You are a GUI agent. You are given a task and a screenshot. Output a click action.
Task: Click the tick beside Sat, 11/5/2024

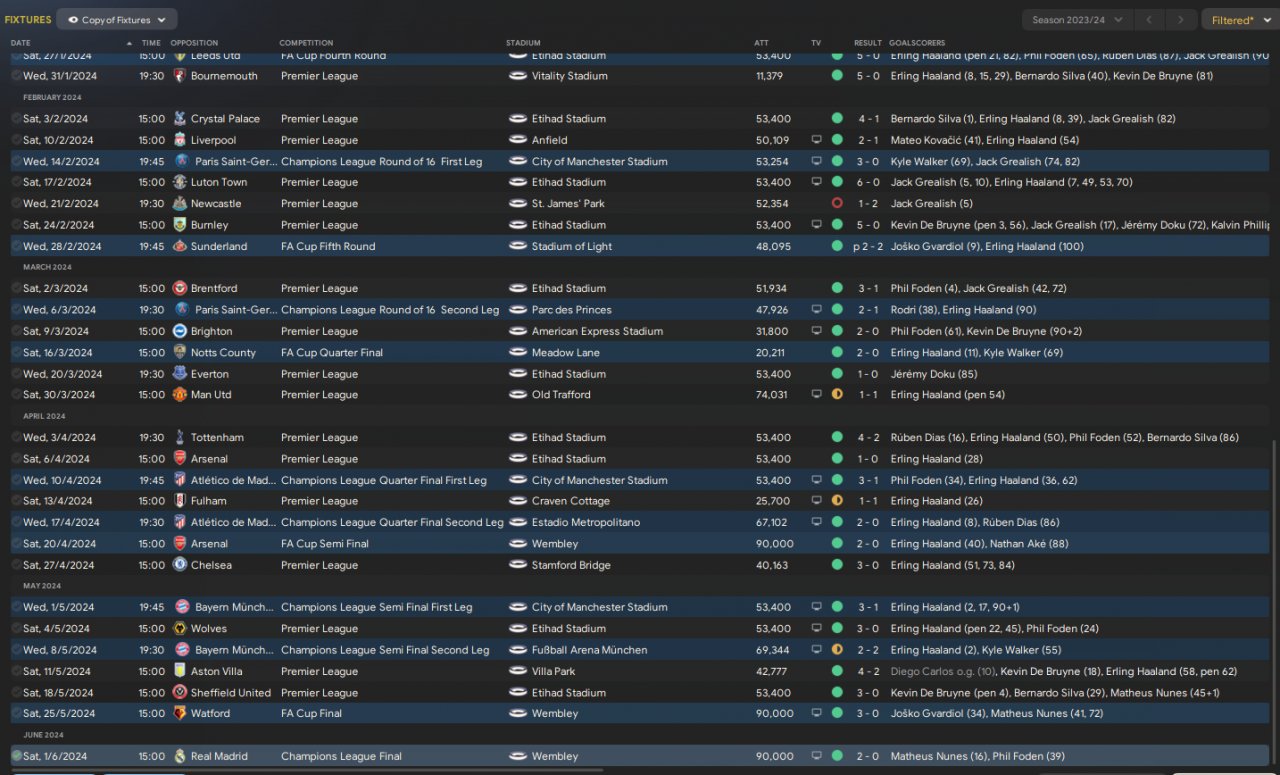coord(16,672)
